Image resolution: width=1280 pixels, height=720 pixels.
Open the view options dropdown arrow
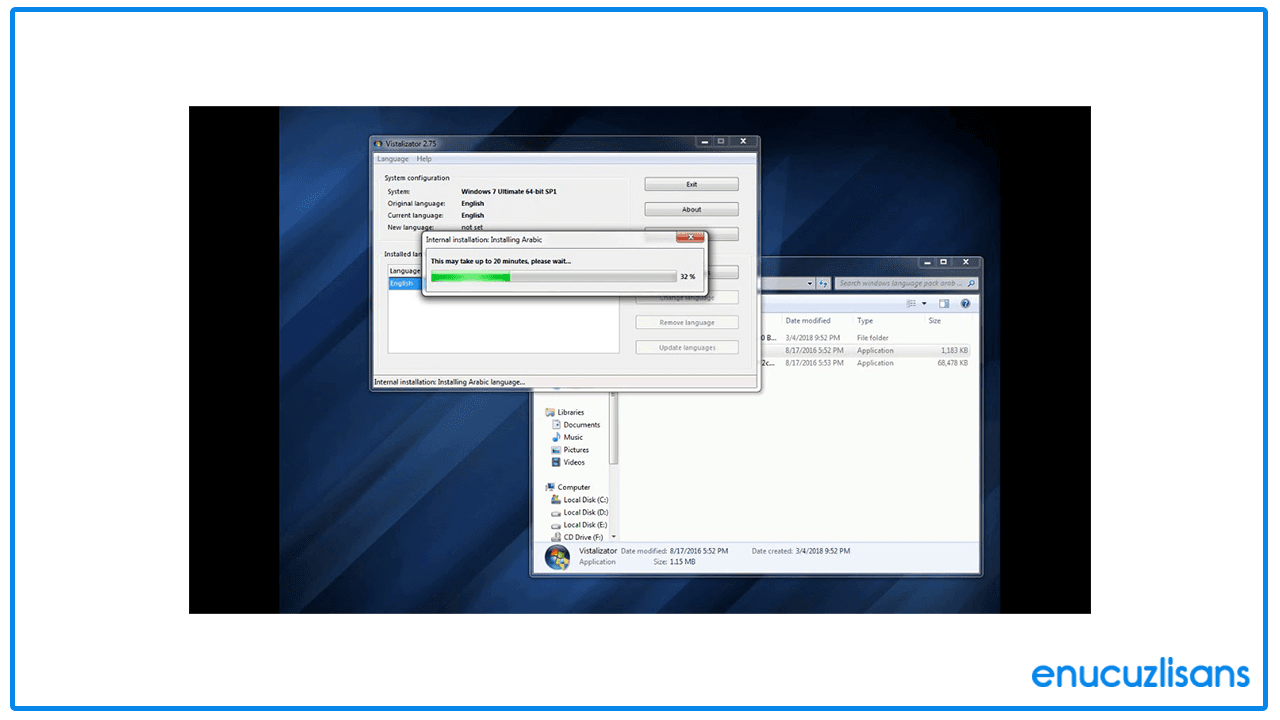pyautogui.click(x=924, y=303)
